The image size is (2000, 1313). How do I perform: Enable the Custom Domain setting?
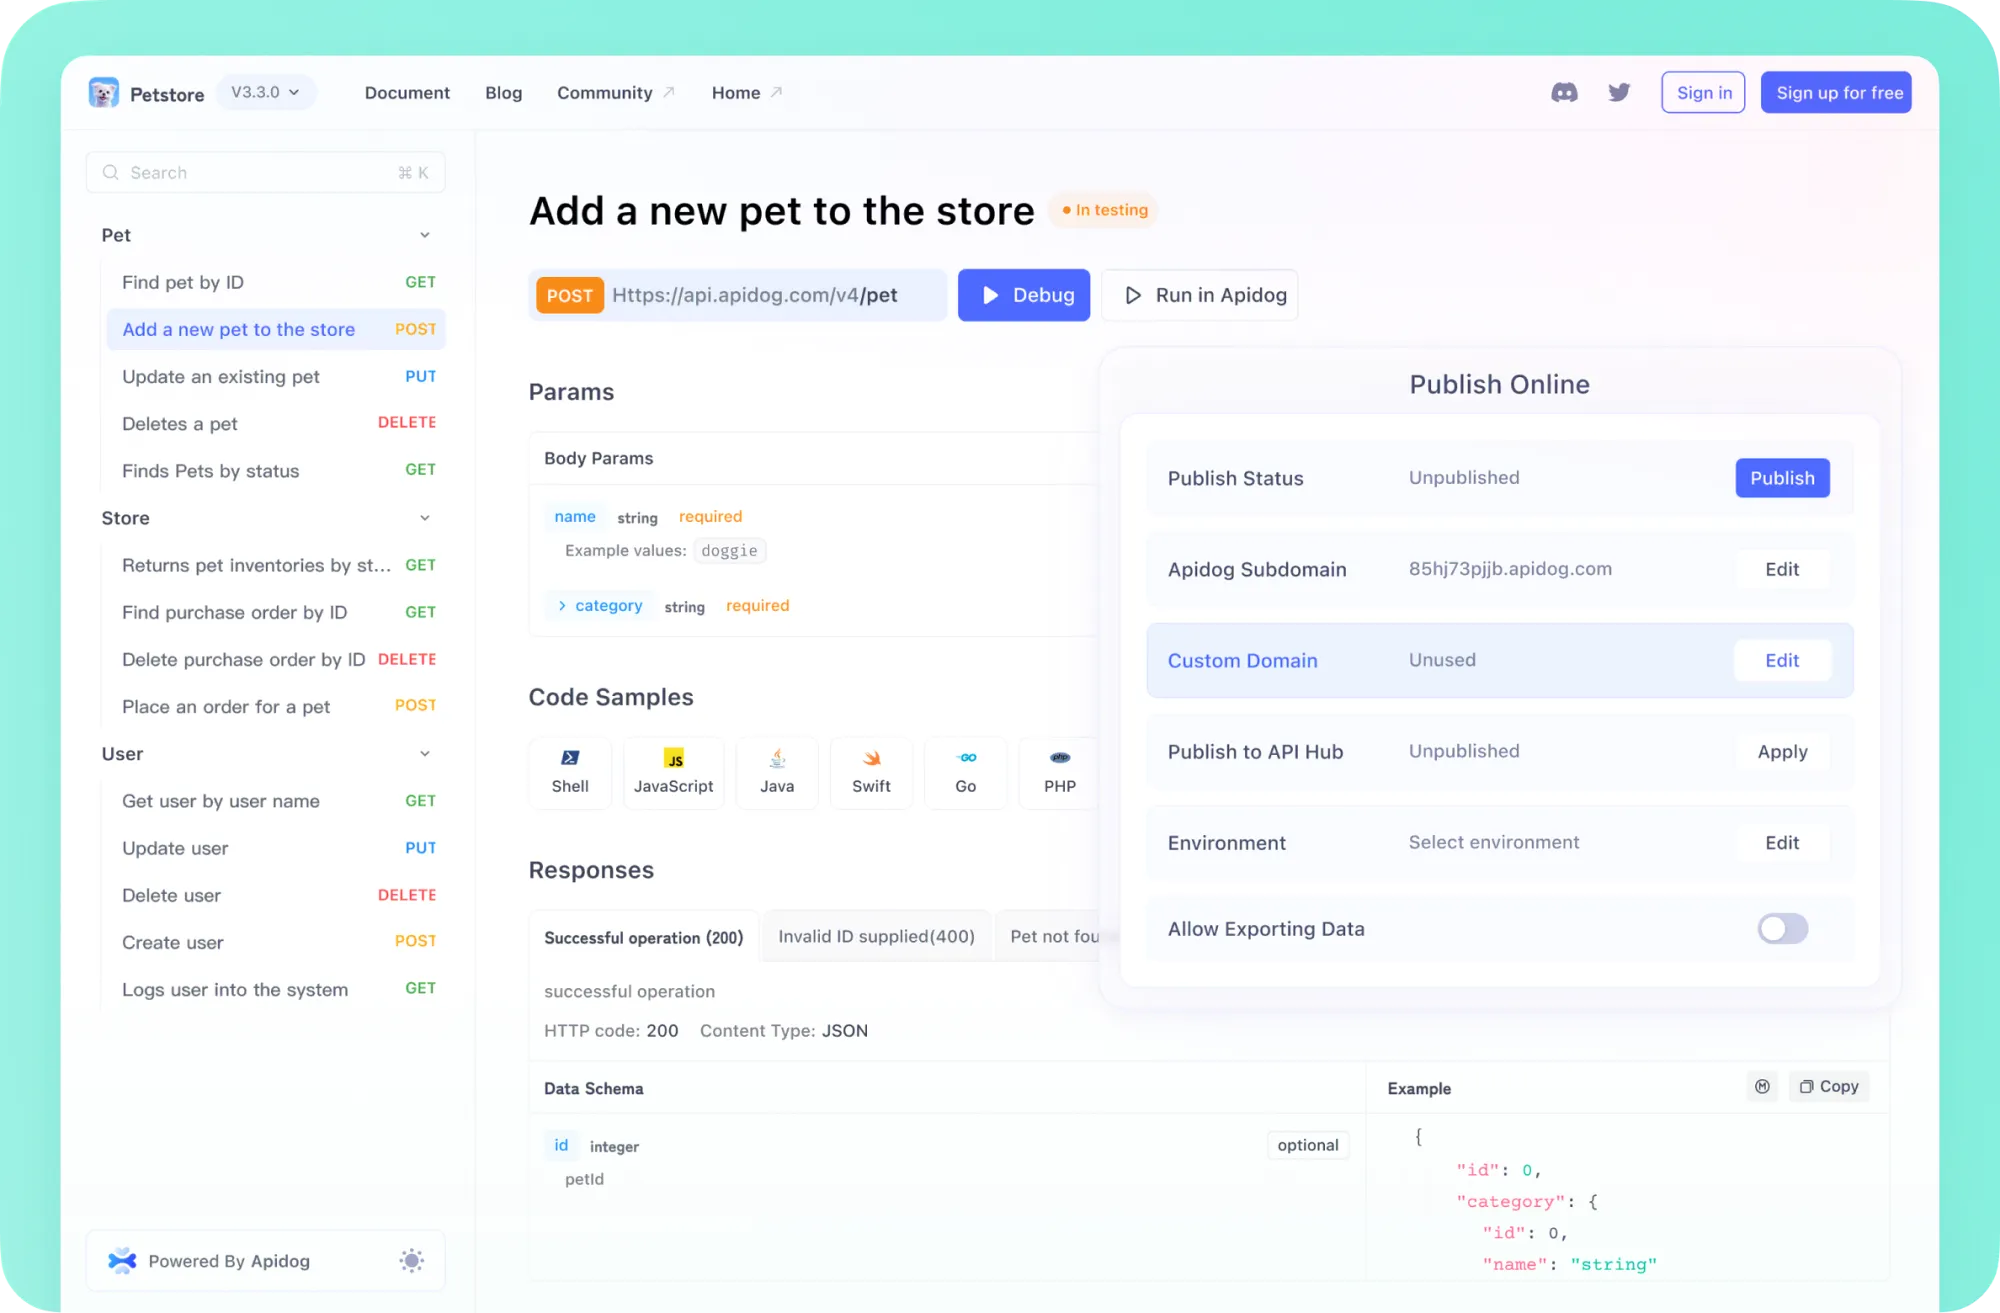coord(1782,659)
